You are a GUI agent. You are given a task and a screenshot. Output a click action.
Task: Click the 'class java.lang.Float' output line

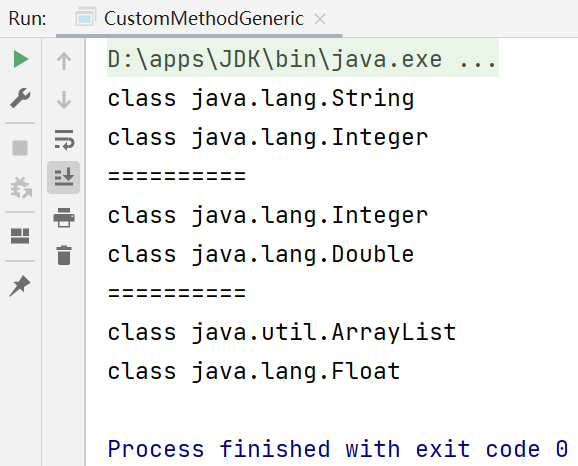coord(254,371)
